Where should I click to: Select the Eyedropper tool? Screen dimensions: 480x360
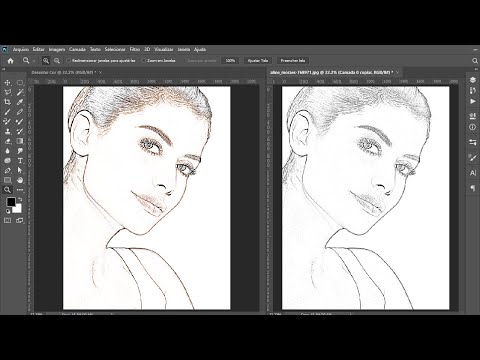point(20,102)
